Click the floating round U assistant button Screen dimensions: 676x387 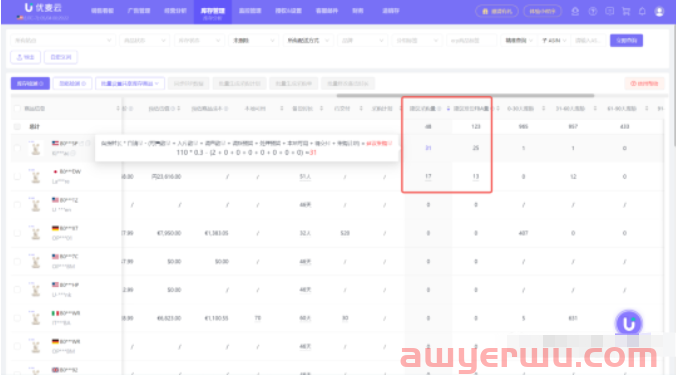pos(629,323)
